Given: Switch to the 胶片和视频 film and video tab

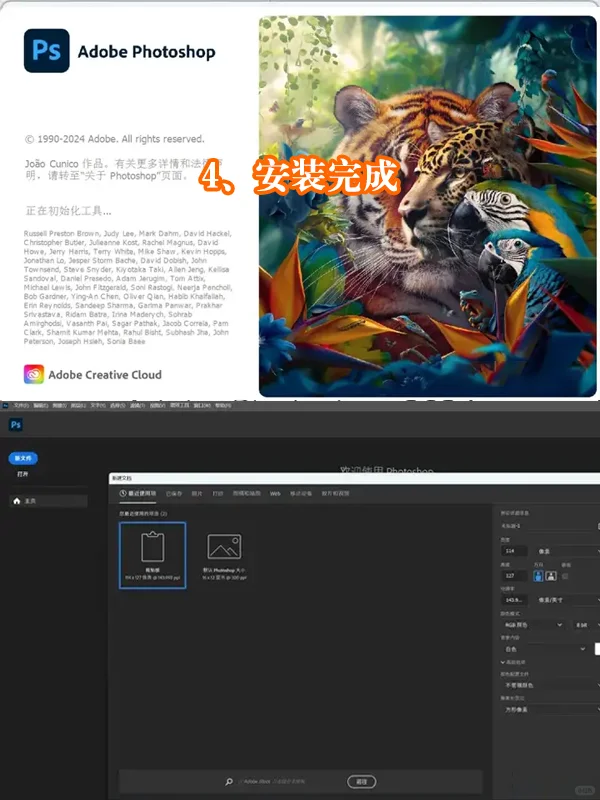Looking at the screenshot, I should click(x=335, y=494).
